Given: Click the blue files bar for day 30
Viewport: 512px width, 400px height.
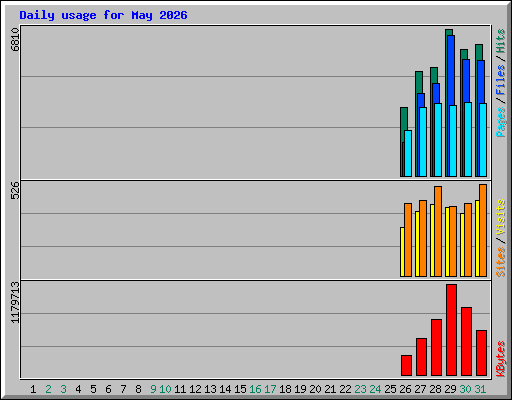Looking at the screenshot, I should pos(466,81).
